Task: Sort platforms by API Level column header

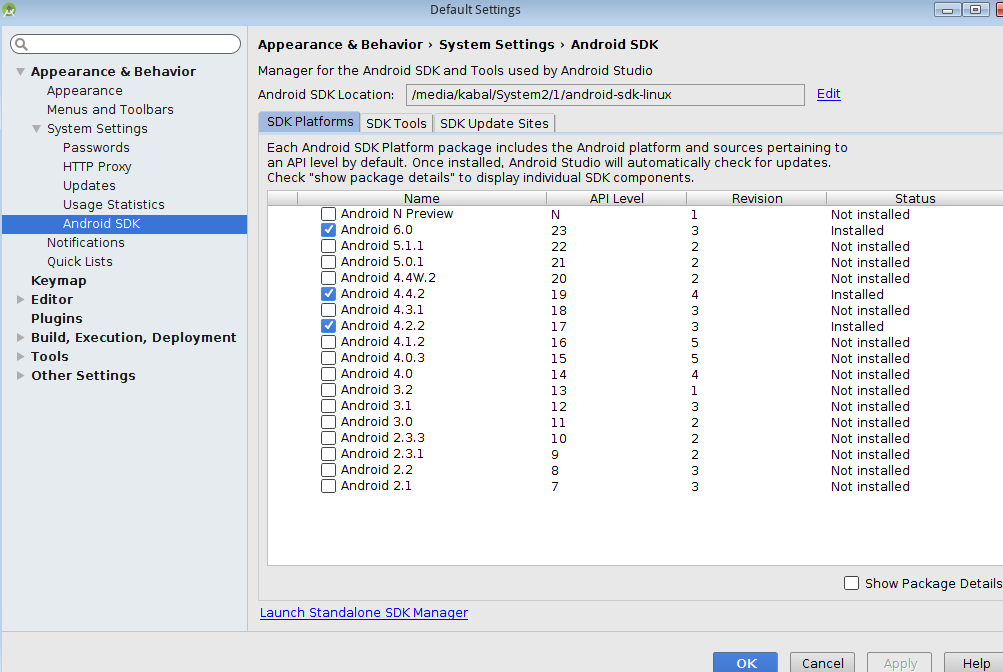Action: 616,198
